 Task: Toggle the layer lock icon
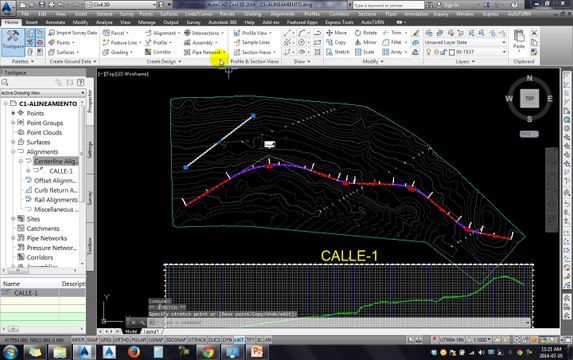point(443,52)
